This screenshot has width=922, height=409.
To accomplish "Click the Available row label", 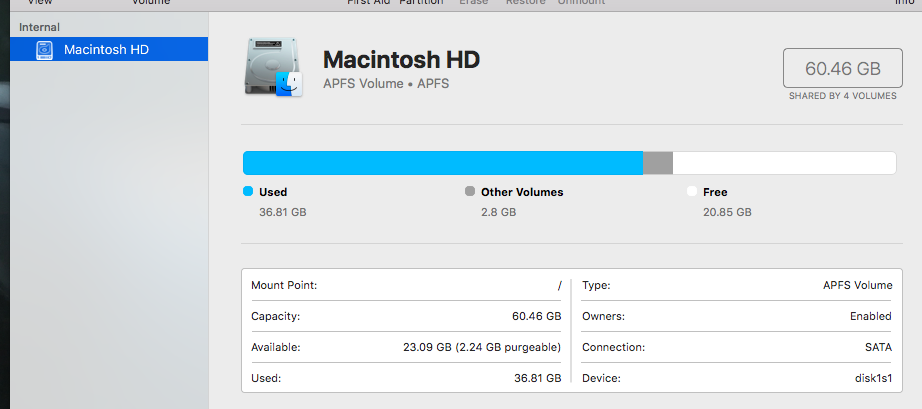I will click(x=276, y=347).
